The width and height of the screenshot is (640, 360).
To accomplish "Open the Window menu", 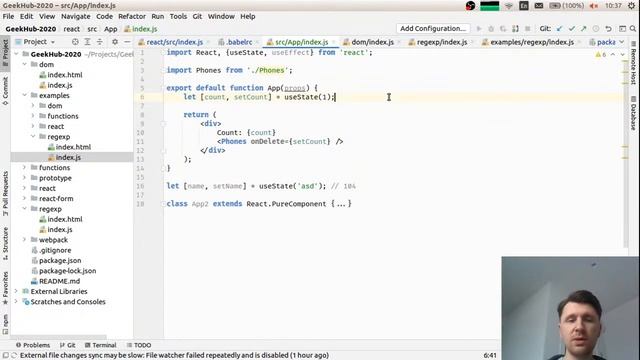I will pyautogui.click(x=221, y=16).
